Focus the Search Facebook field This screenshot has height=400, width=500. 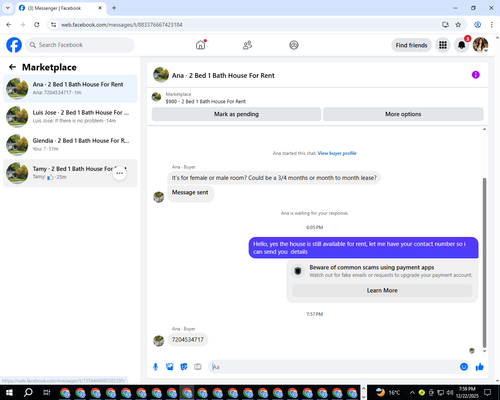(80, 45)
